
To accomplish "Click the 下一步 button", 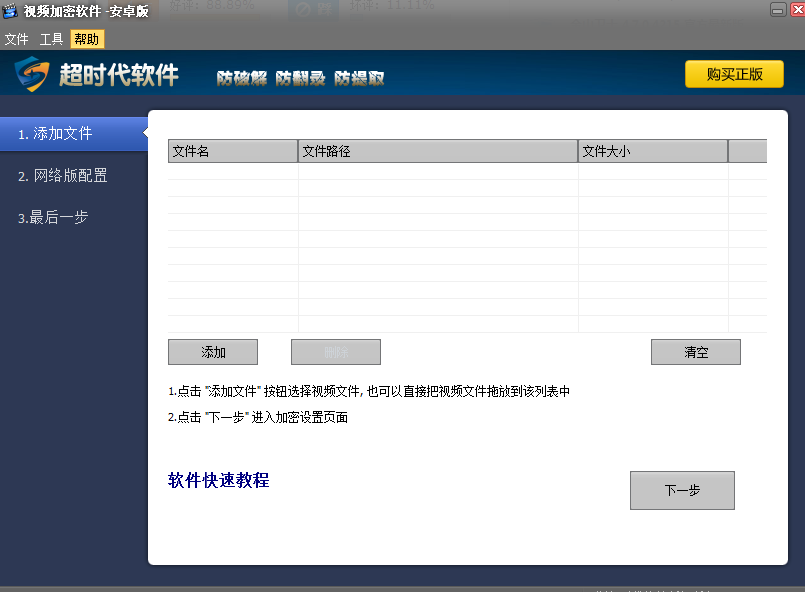I will click(682, 490).
